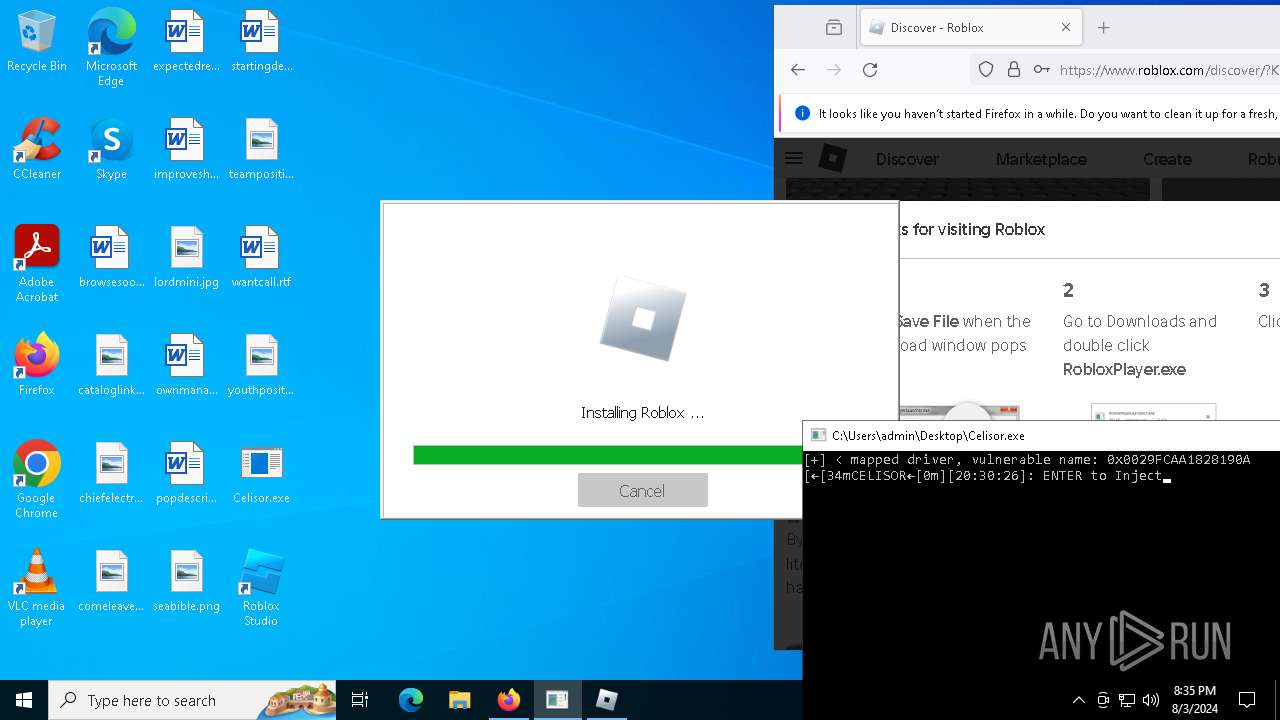1280x720 pixels.
Task: Select the youthposit... image file
Action: click(x=261, y=366)
